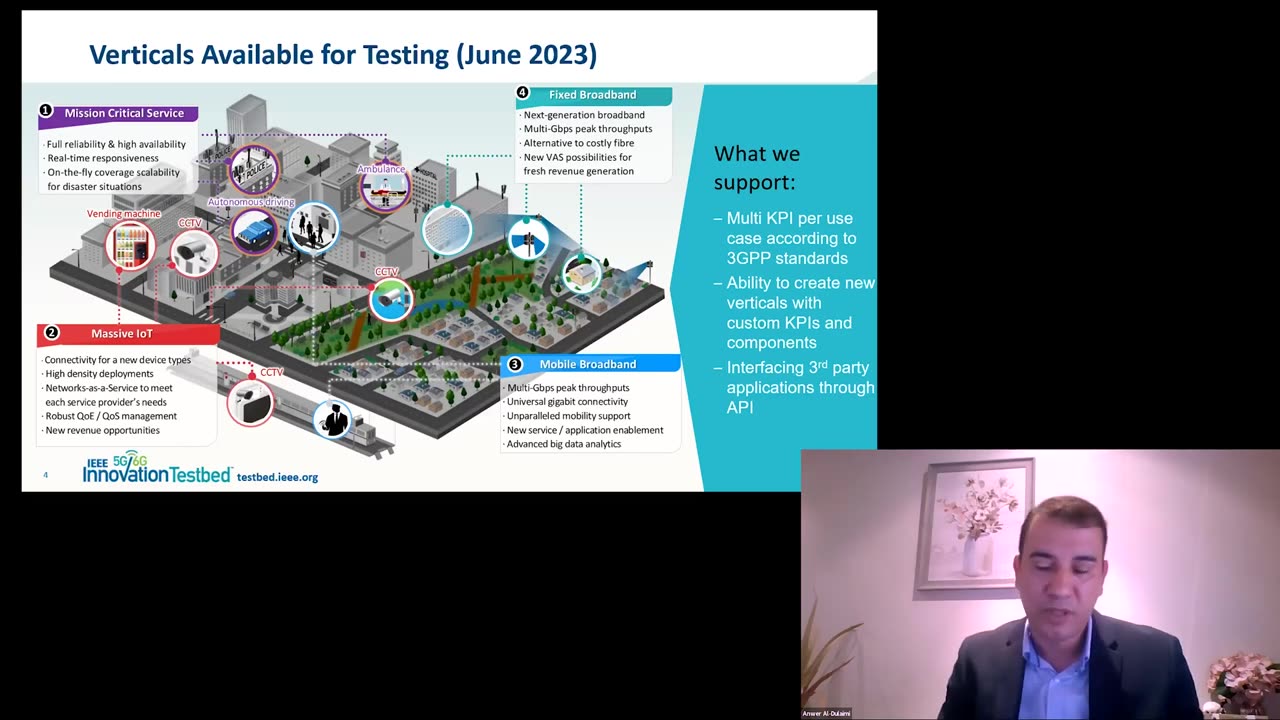
Task: Select the pedestrians silhouette circle icon
Action: [x=314, y=229]
